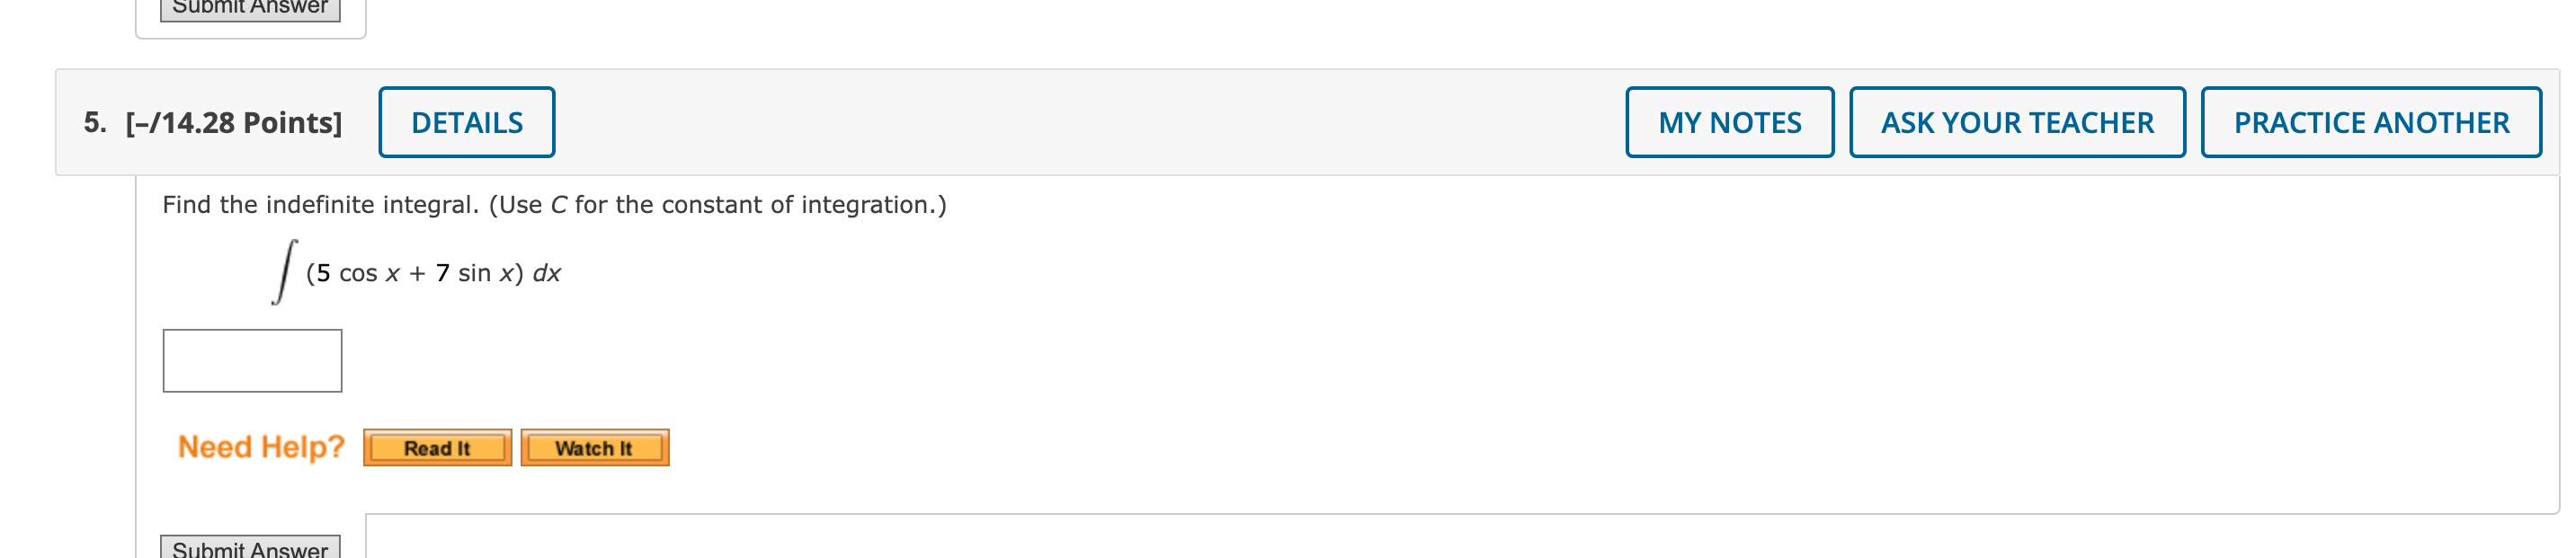The width and height of the screenshot is (2576, 558).
Task: Open the DETAILS panel for question 5
Action: click(466, 122)
